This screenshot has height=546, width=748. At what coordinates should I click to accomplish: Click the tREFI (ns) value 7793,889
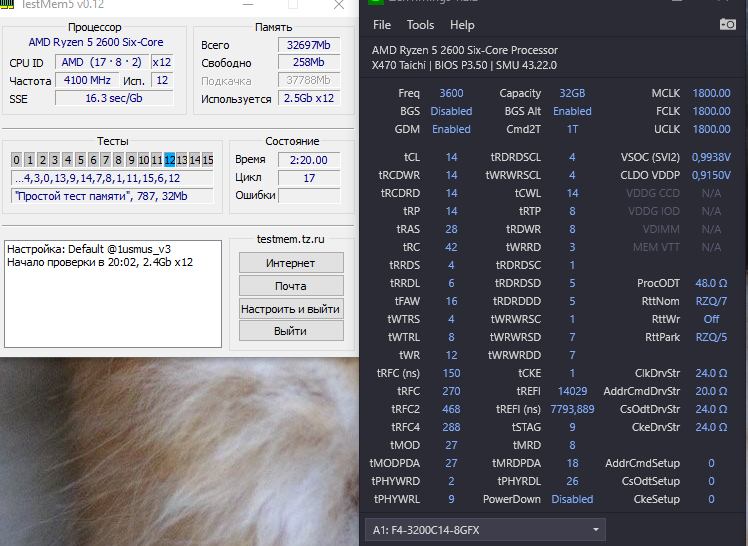pyautogui.click(x=572, y=409)
